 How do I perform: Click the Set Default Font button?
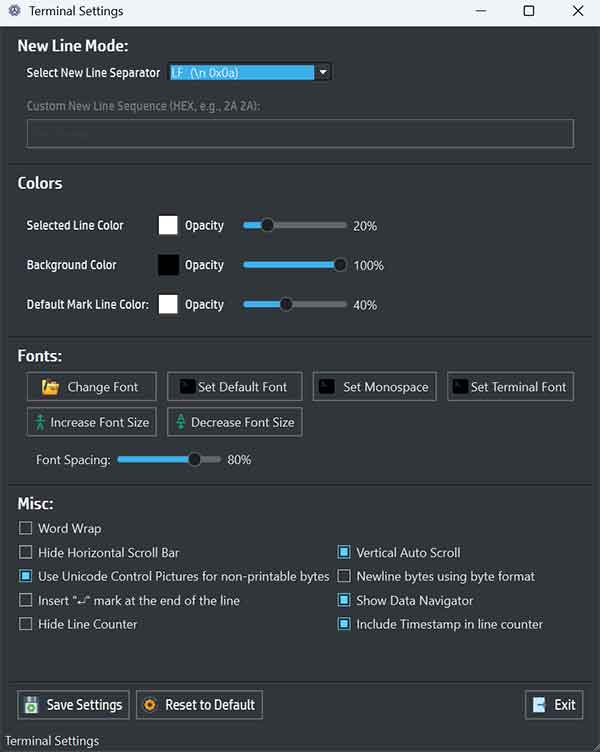tap(233, 387)
